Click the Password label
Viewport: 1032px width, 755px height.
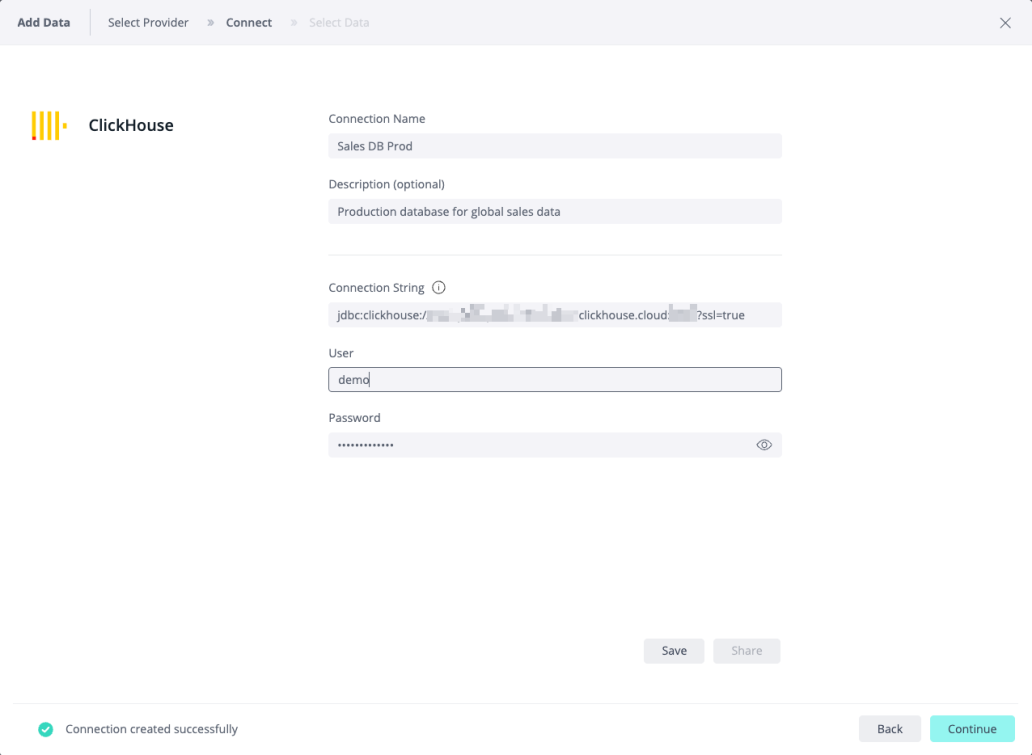click(x=354, y=418)
